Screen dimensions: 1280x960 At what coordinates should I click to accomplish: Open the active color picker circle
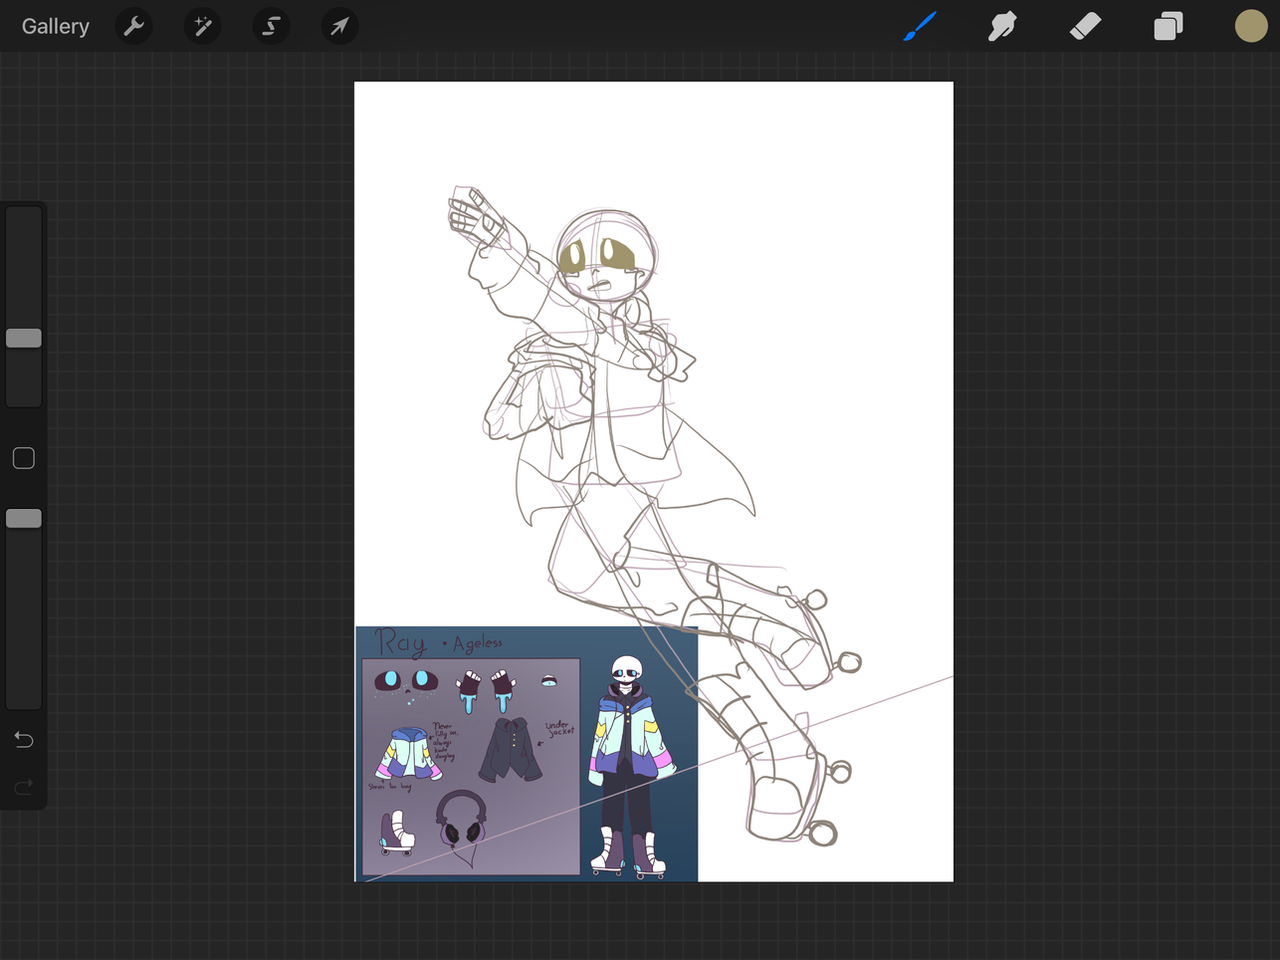1250,26
